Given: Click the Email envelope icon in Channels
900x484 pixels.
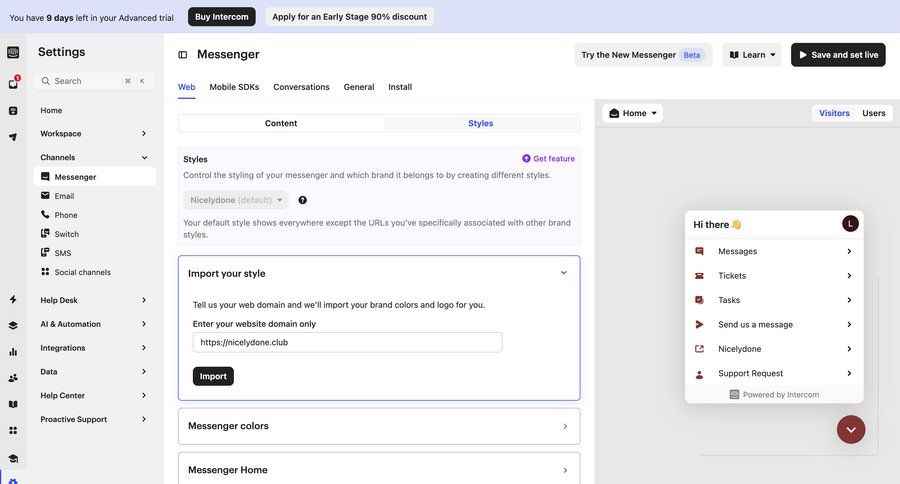Looking at the screenshot, I should pos(45,195).
